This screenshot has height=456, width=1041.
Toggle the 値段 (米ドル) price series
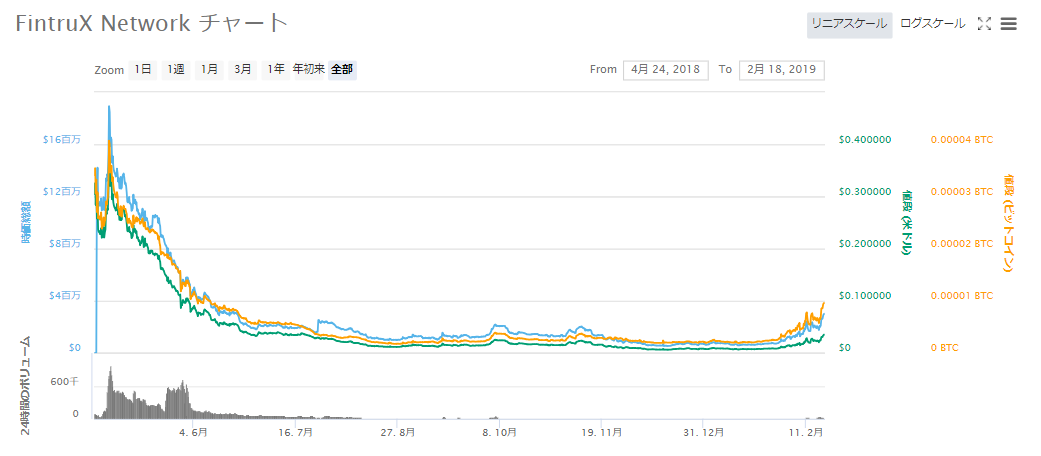coord(905,222)
